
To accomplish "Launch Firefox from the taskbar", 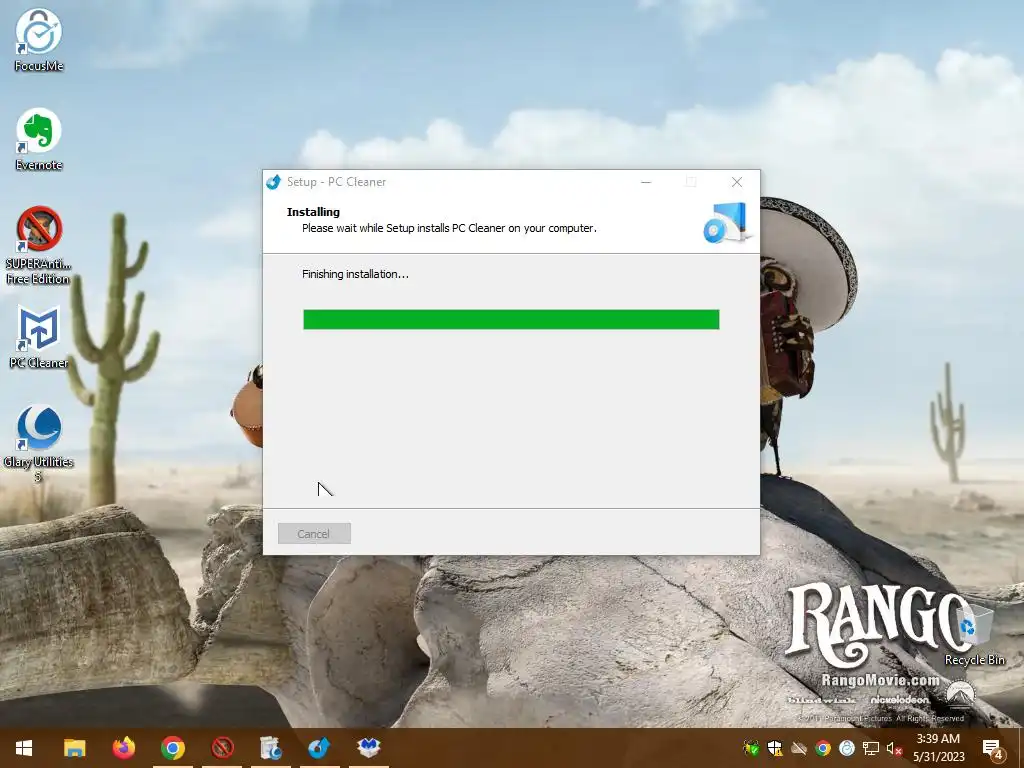I will click(123, 748).
